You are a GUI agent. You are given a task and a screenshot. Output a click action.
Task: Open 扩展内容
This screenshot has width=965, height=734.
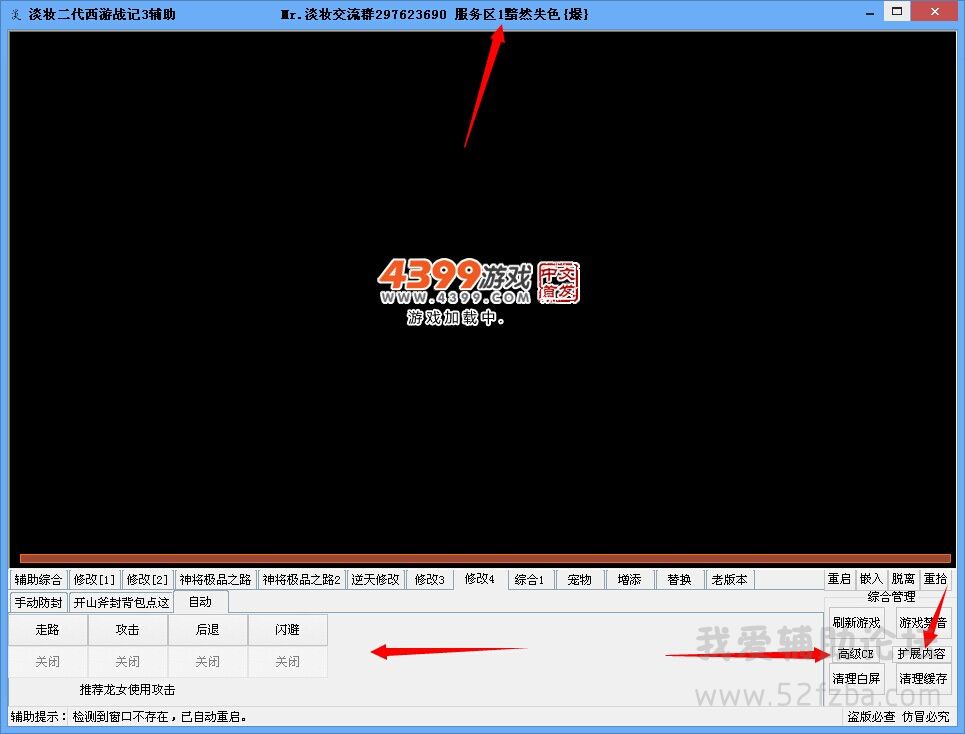[x=922, y=653]
